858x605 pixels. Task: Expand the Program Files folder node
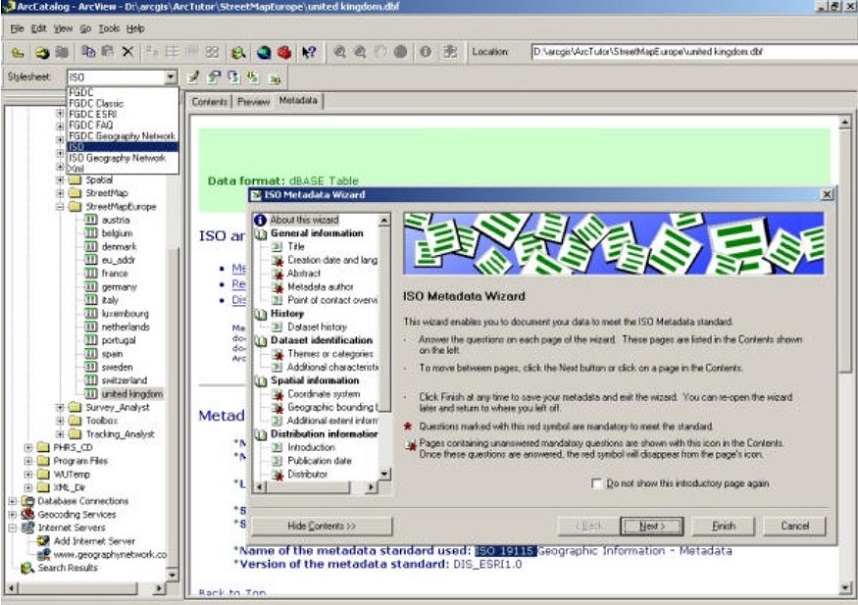pos(28,461)
